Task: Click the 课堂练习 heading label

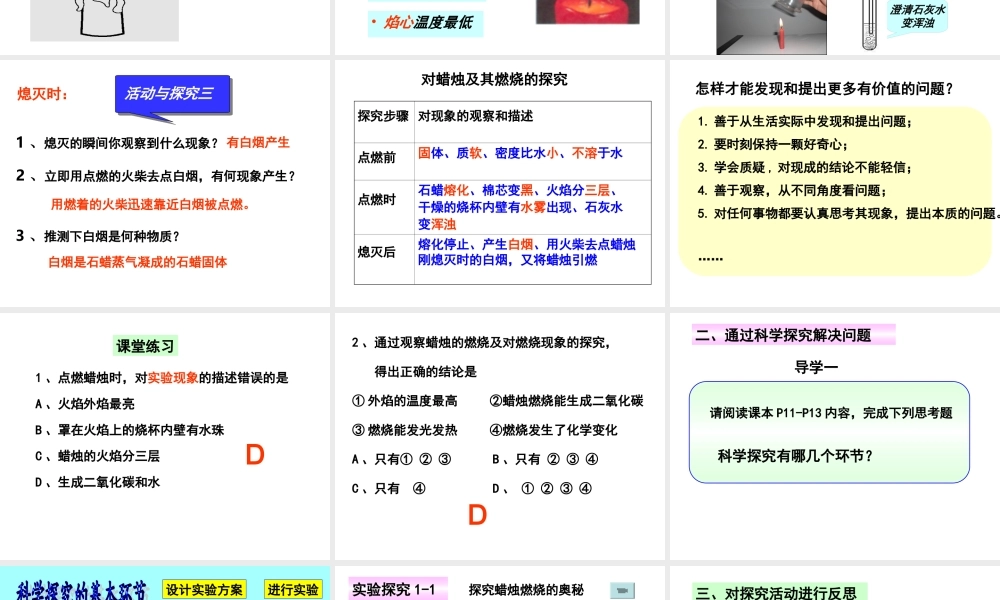Action: (146, 347)
